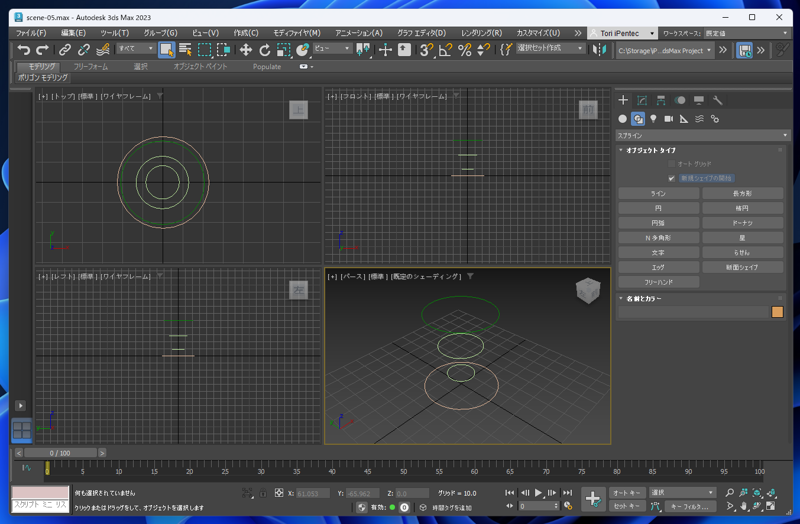The height and width of the screenshot is (524, 800).
Task: Click the Zoom Extents All viewport icon
Action: tap(770, 492)
